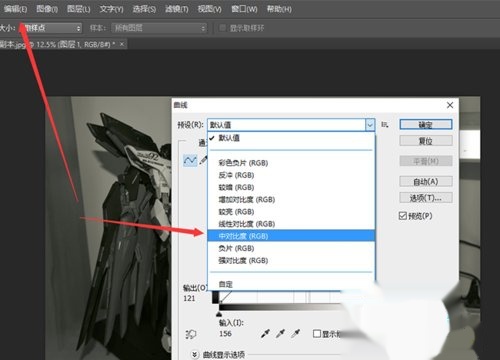
Task: Open the 视图(V) menu
Action: (x=209, y=9)
